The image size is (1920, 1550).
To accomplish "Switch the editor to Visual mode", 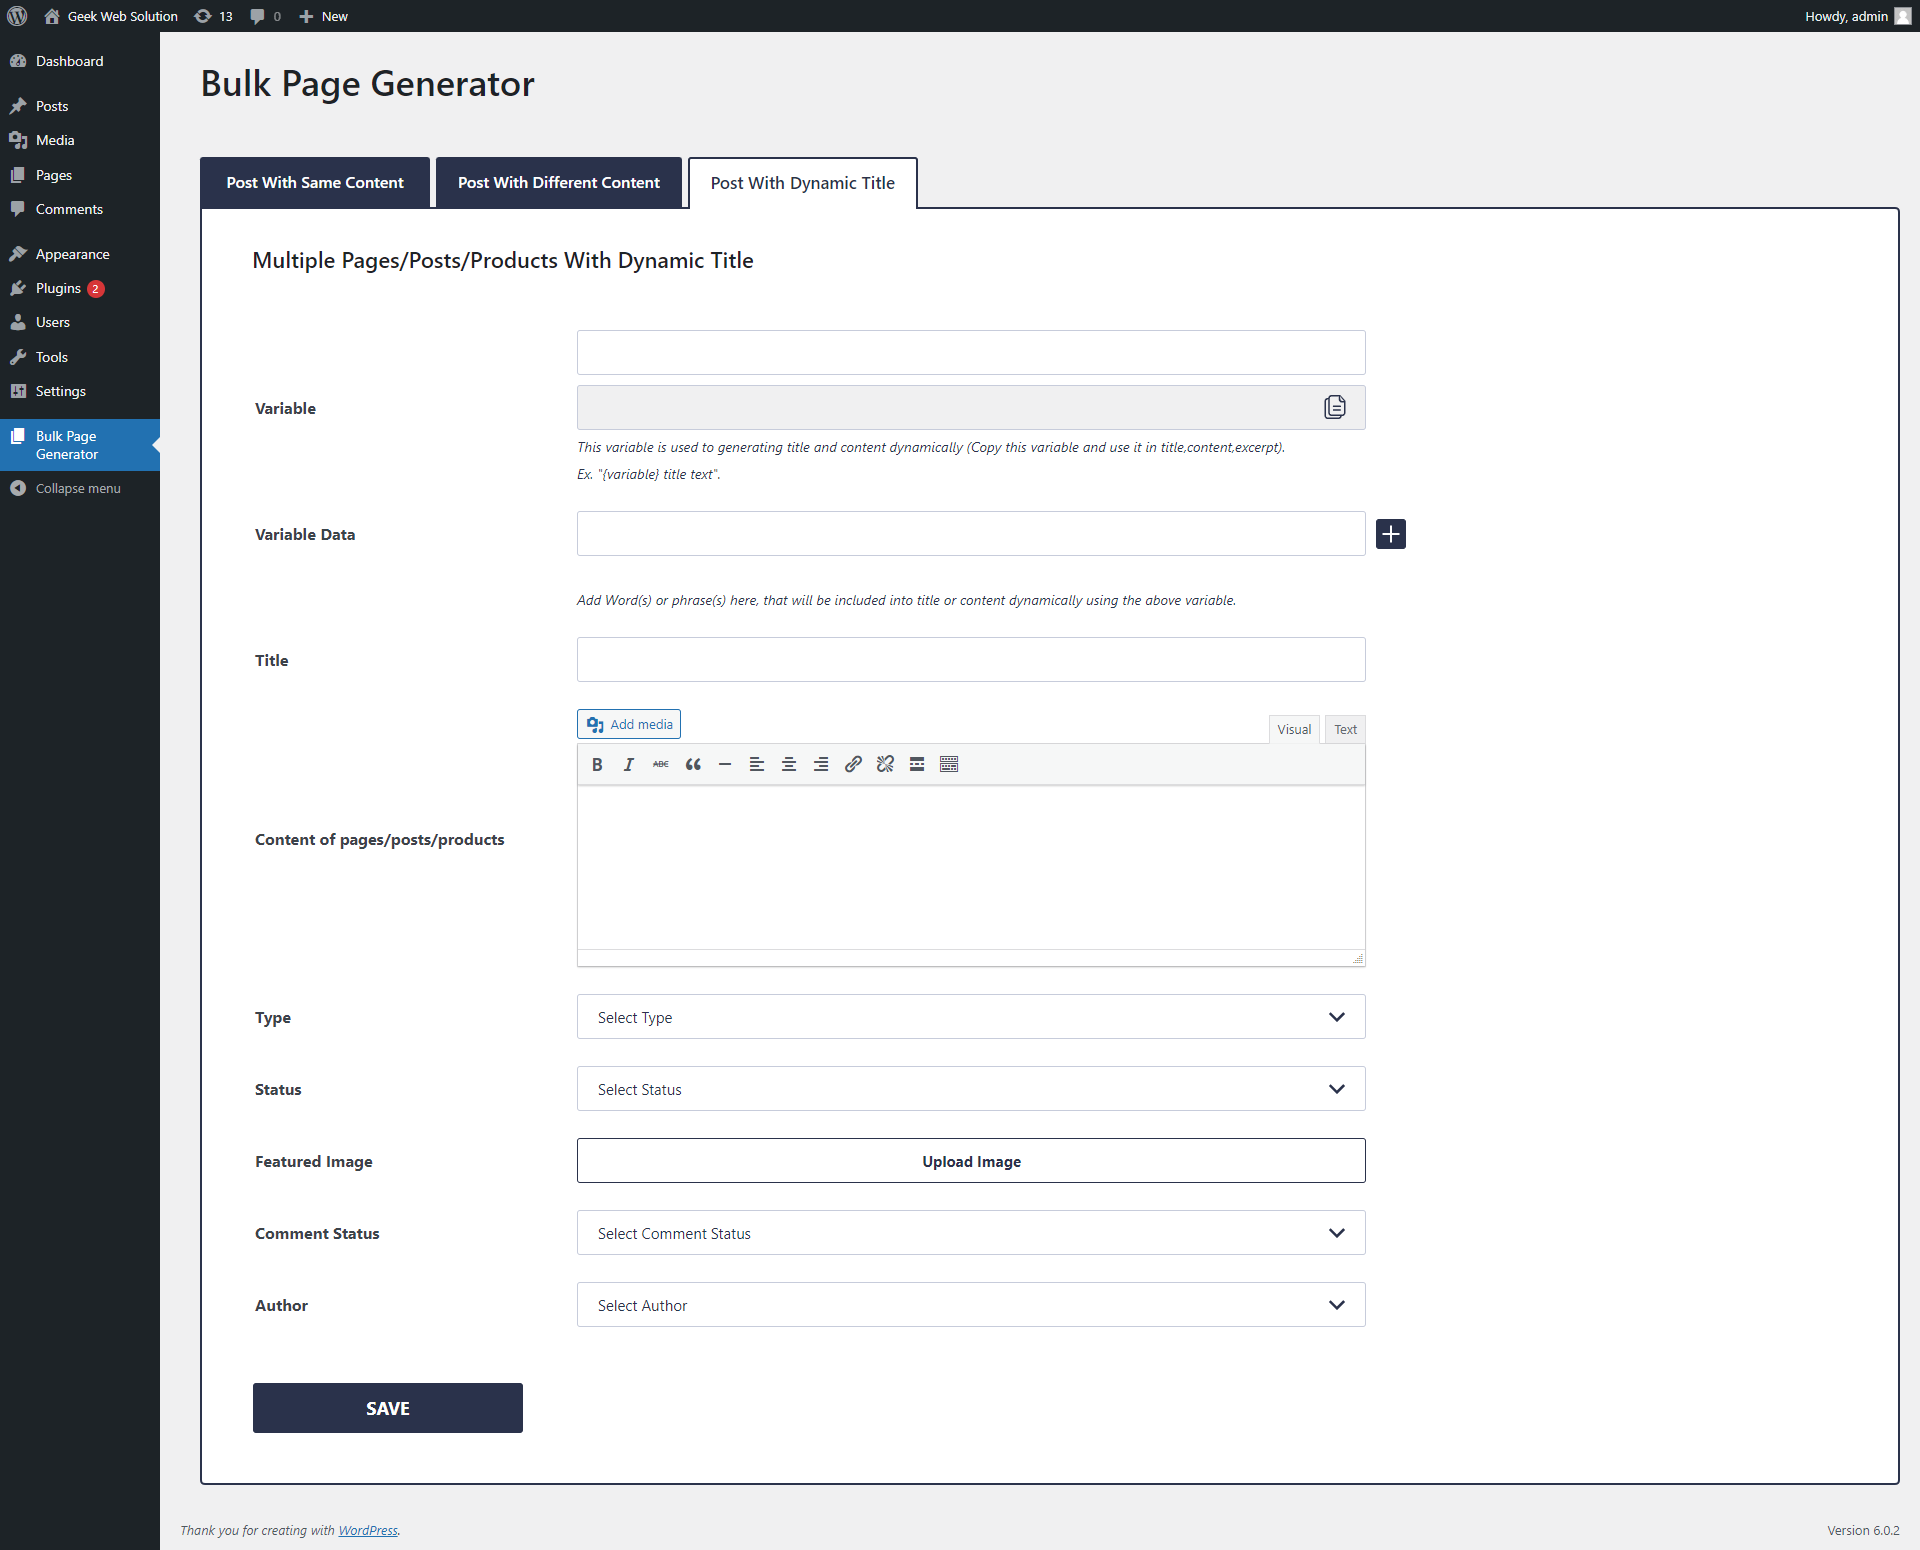I will [x=1294, y=729].
